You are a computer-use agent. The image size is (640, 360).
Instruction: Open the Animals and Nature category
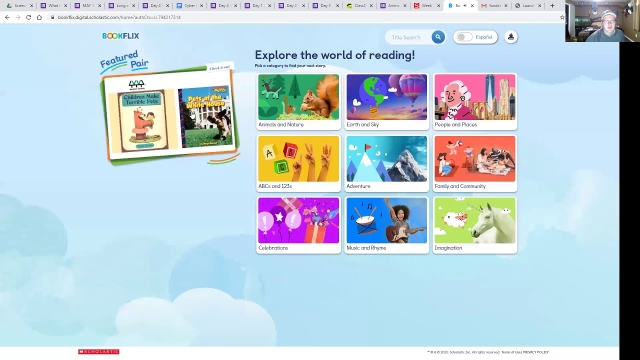[x=298, y=101]
